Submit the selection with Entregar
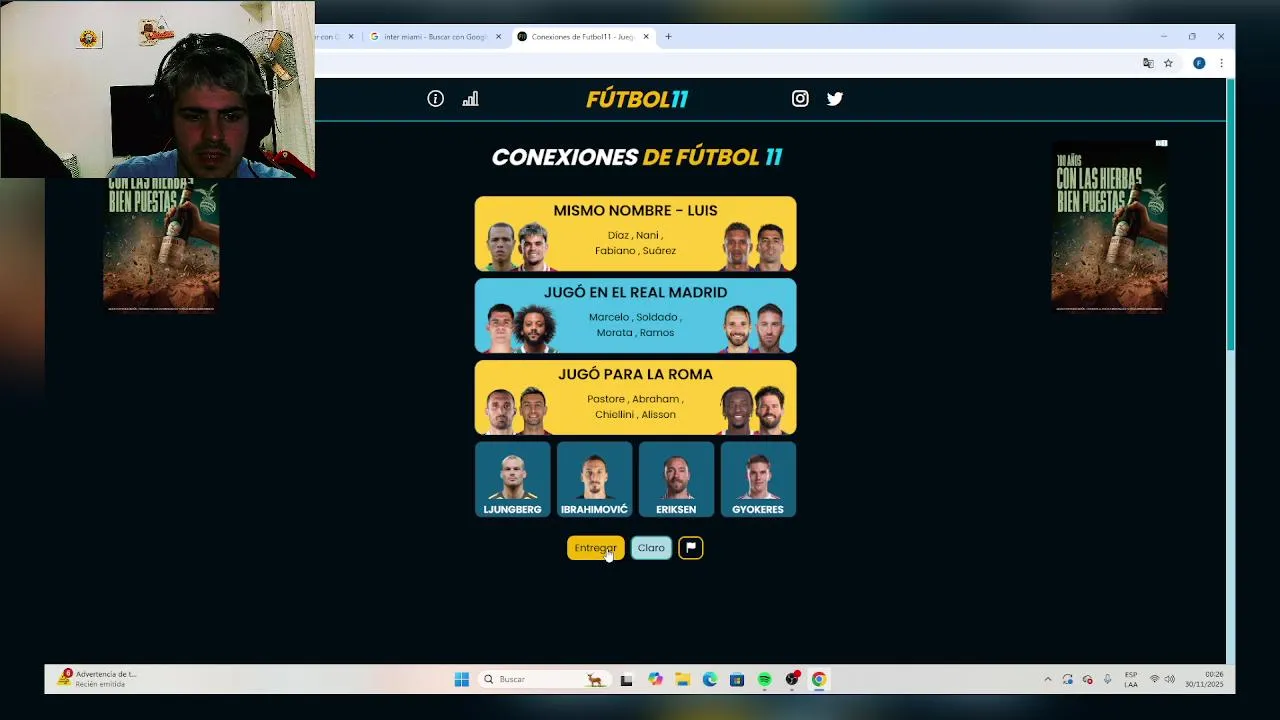 pos(595,547)
